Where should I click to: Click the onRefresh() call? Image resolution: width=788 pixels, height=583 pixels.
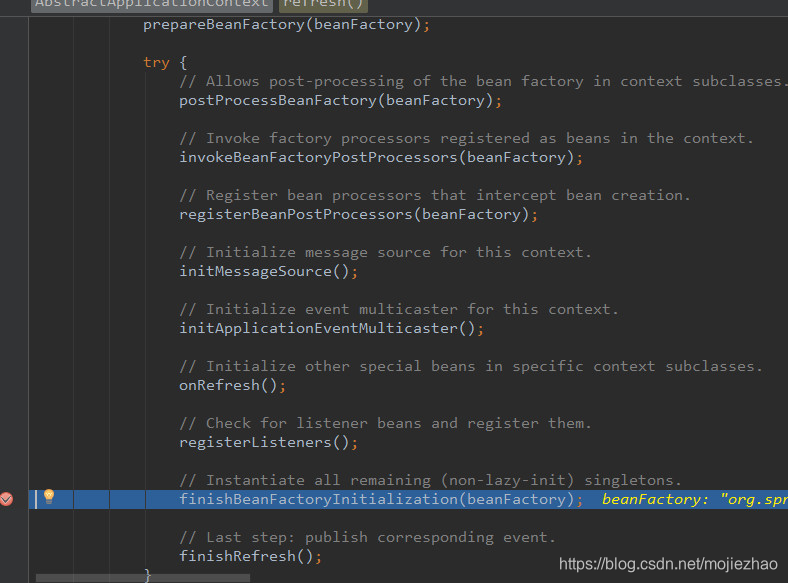232,385
